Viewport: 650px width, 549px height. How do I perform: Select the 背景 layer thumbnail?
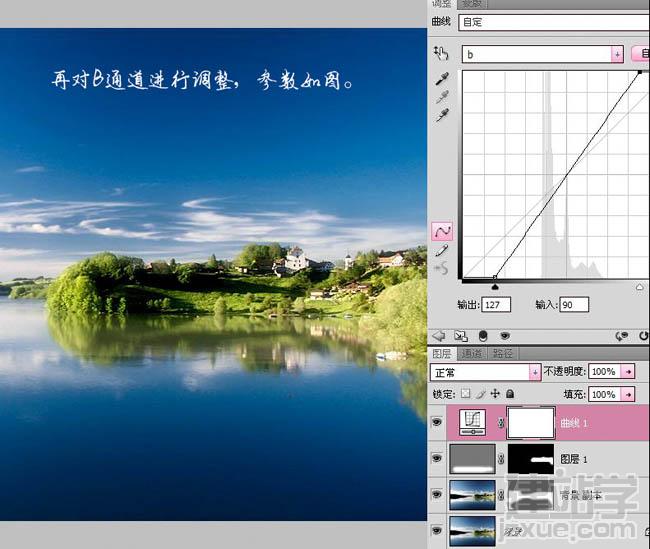pyautogui.click(x=473, y=531)
